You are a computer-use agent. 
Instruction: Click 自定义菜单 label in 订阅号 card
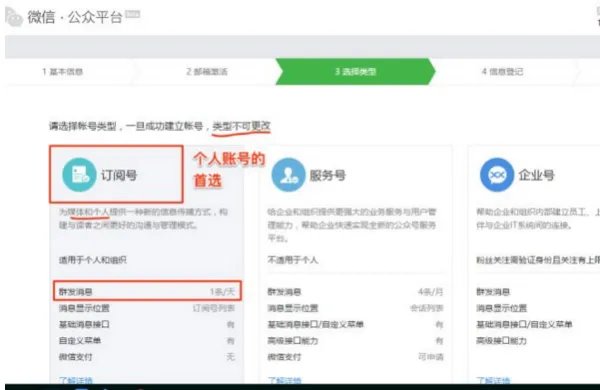click(x=80, y=341)
